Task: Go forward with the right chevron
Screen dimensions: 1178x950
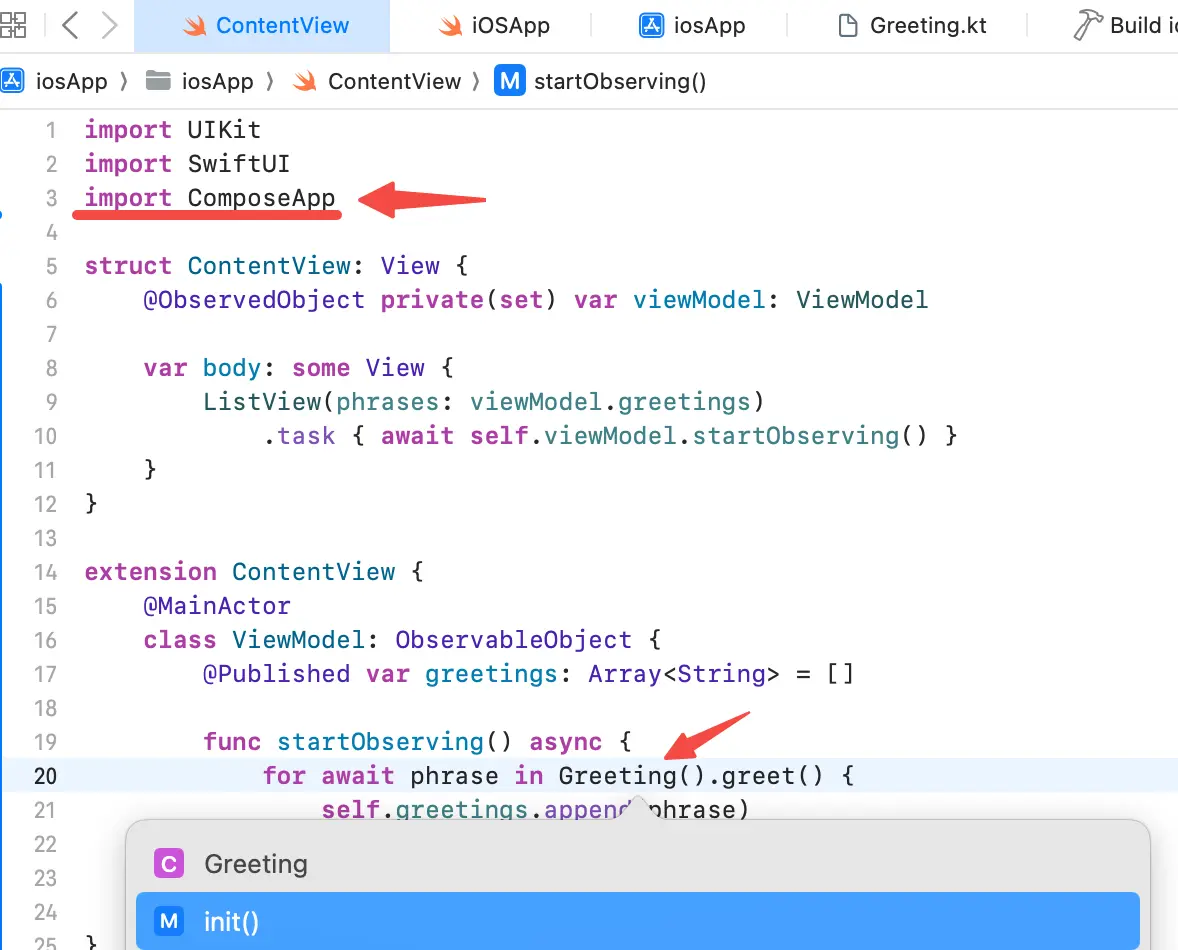Action: point(110,25)
